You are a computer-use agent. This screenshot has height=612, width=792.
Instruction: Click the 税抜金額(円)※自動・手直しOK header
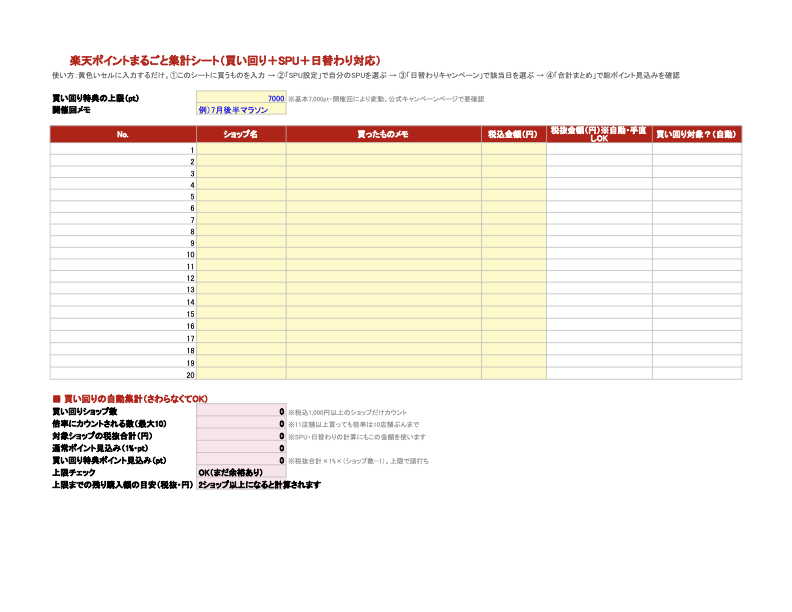click(599, 134)
